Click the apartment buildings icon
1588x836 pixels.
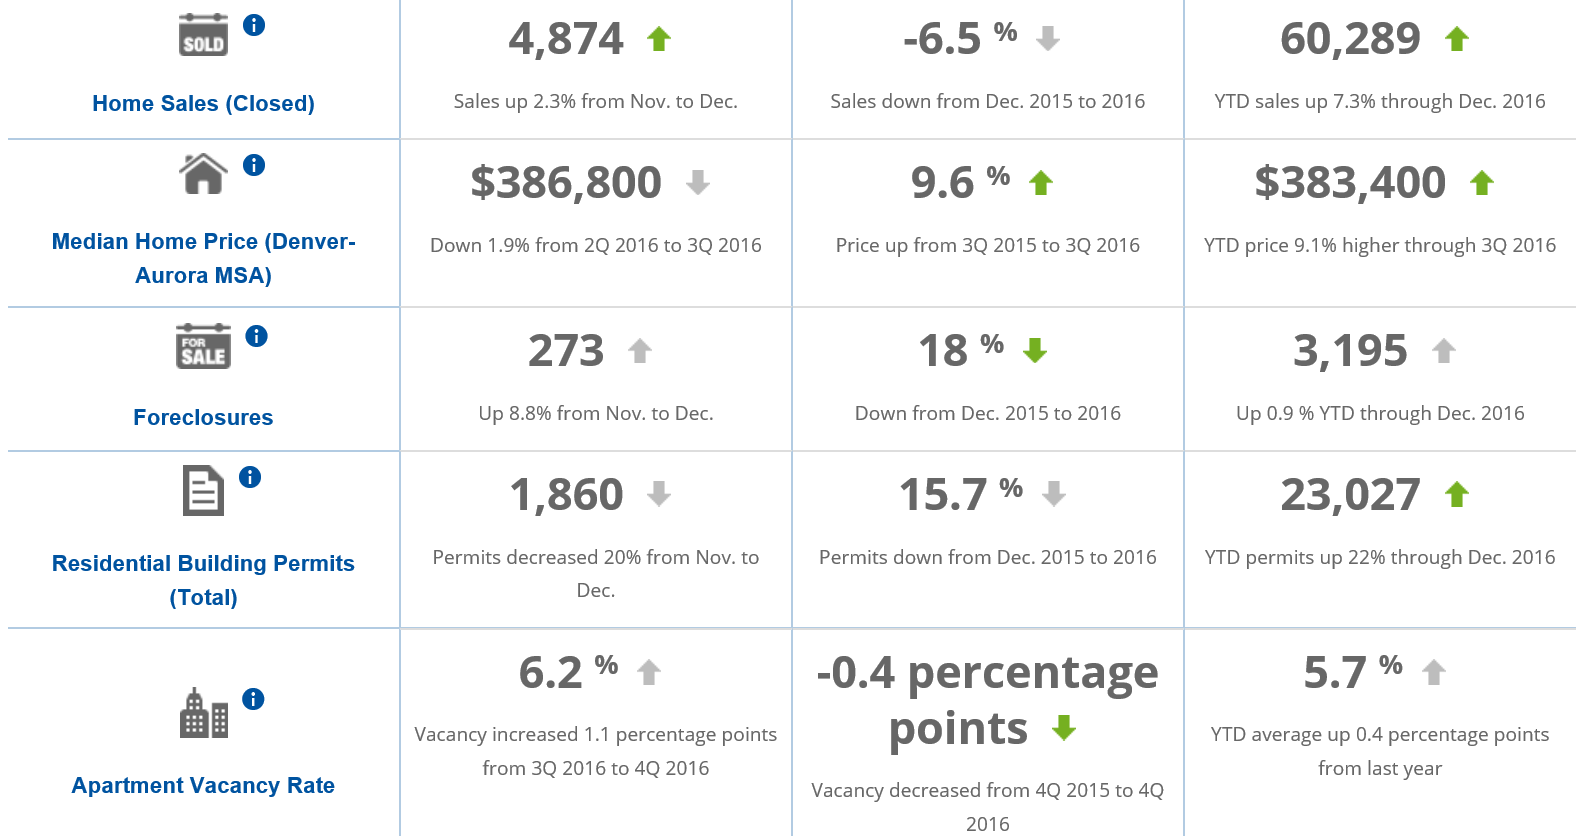203,713
